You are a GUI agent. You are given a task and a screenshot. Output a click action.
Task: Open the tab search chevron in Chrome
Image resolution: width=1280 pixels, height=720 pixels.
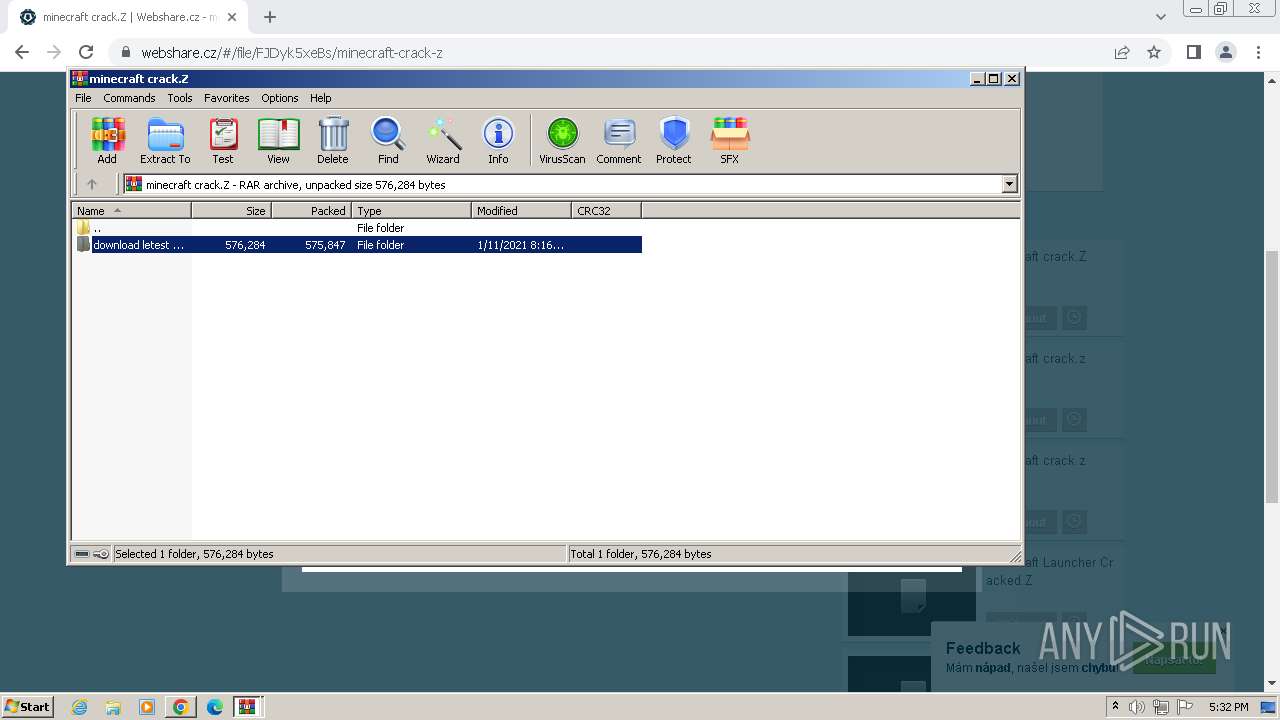point(1161,17)
